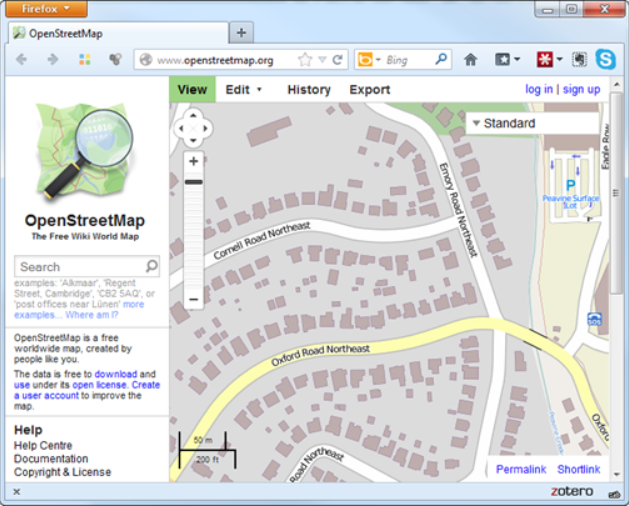Click the zoom slider handle
The height and width of the screenshot is (506, 629).
click(x=193, y=182)
